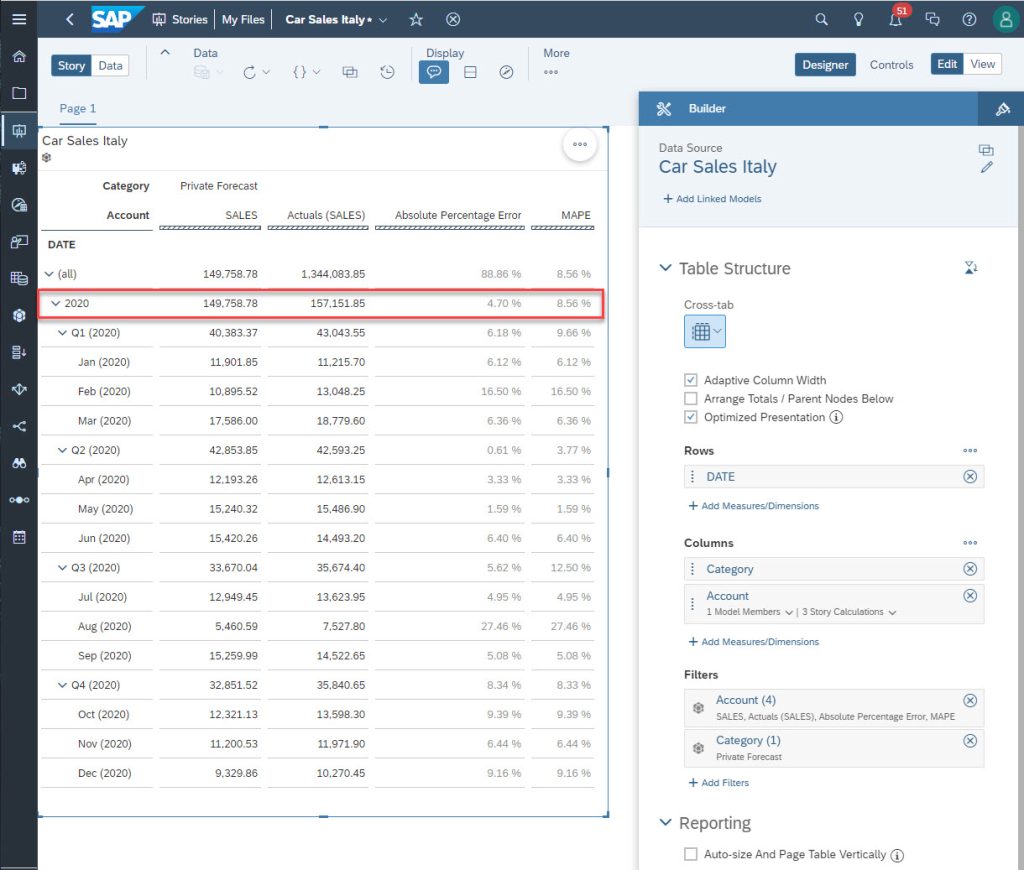Close the story with circled X
Image resolution: width=1024 pixels, height=870 pixels.
pyautogui.click(x=453, y=20)
